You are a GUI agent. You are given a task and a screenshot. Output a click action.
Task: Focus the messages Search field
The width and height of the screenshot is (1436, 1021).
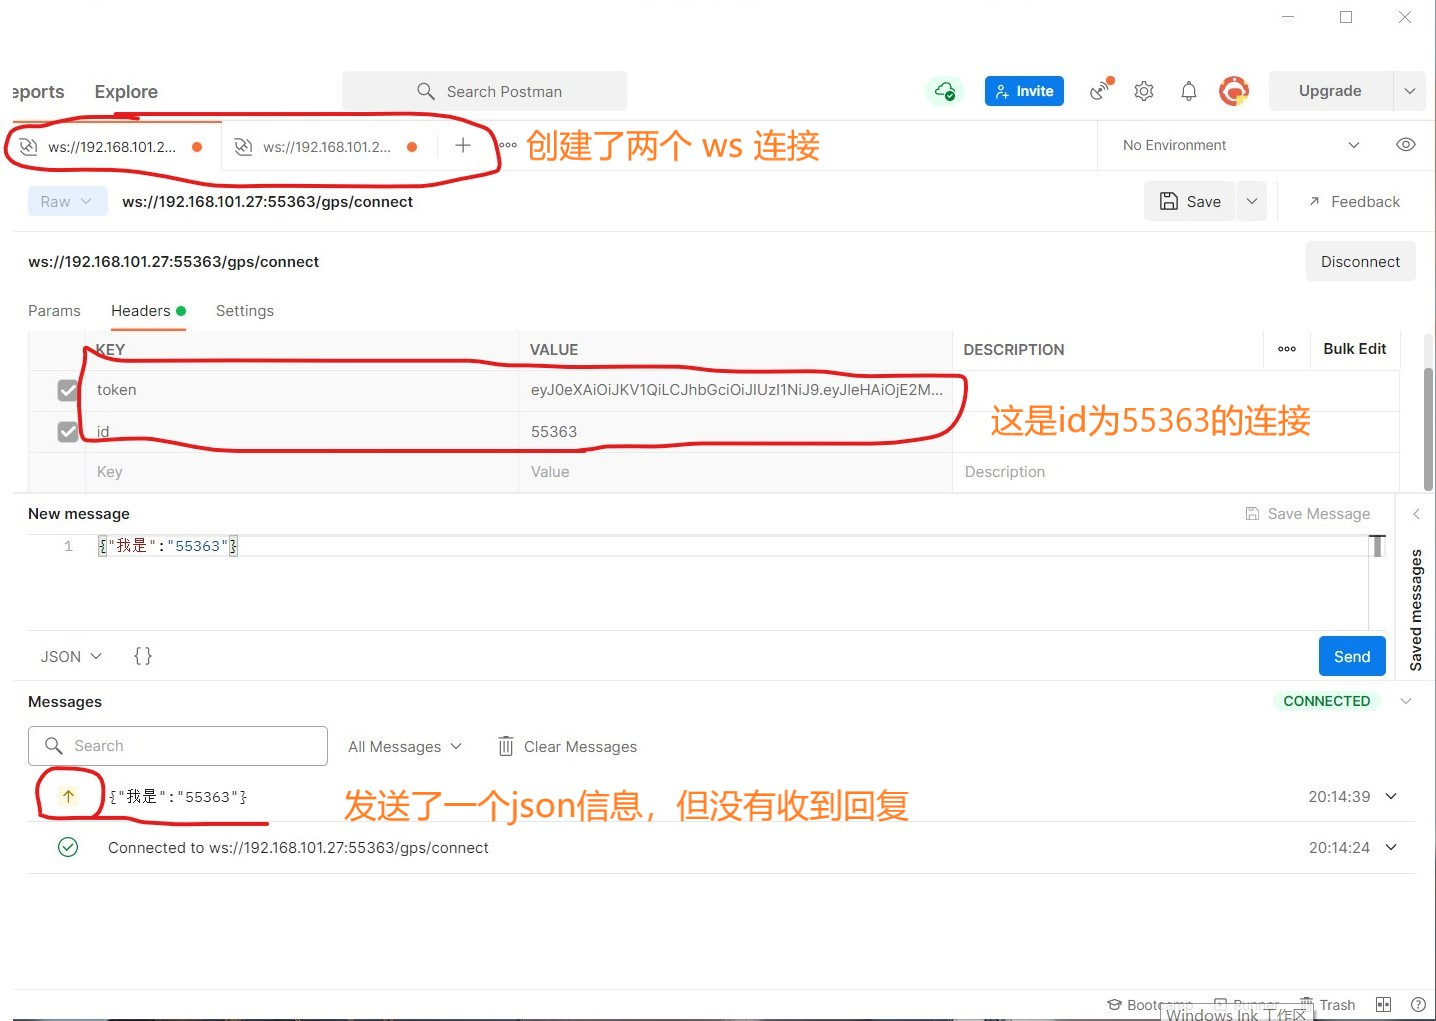click(178, 746)
